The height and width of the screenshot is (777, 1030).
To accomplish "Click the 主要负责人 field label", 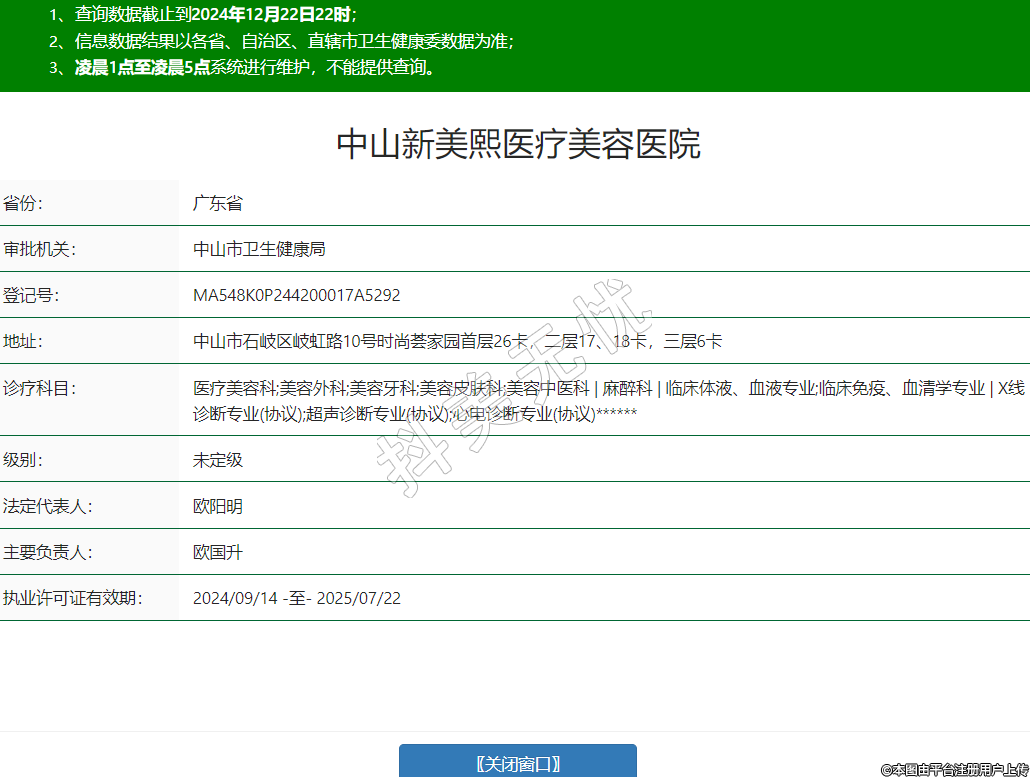I will click(x=47, y=552).
